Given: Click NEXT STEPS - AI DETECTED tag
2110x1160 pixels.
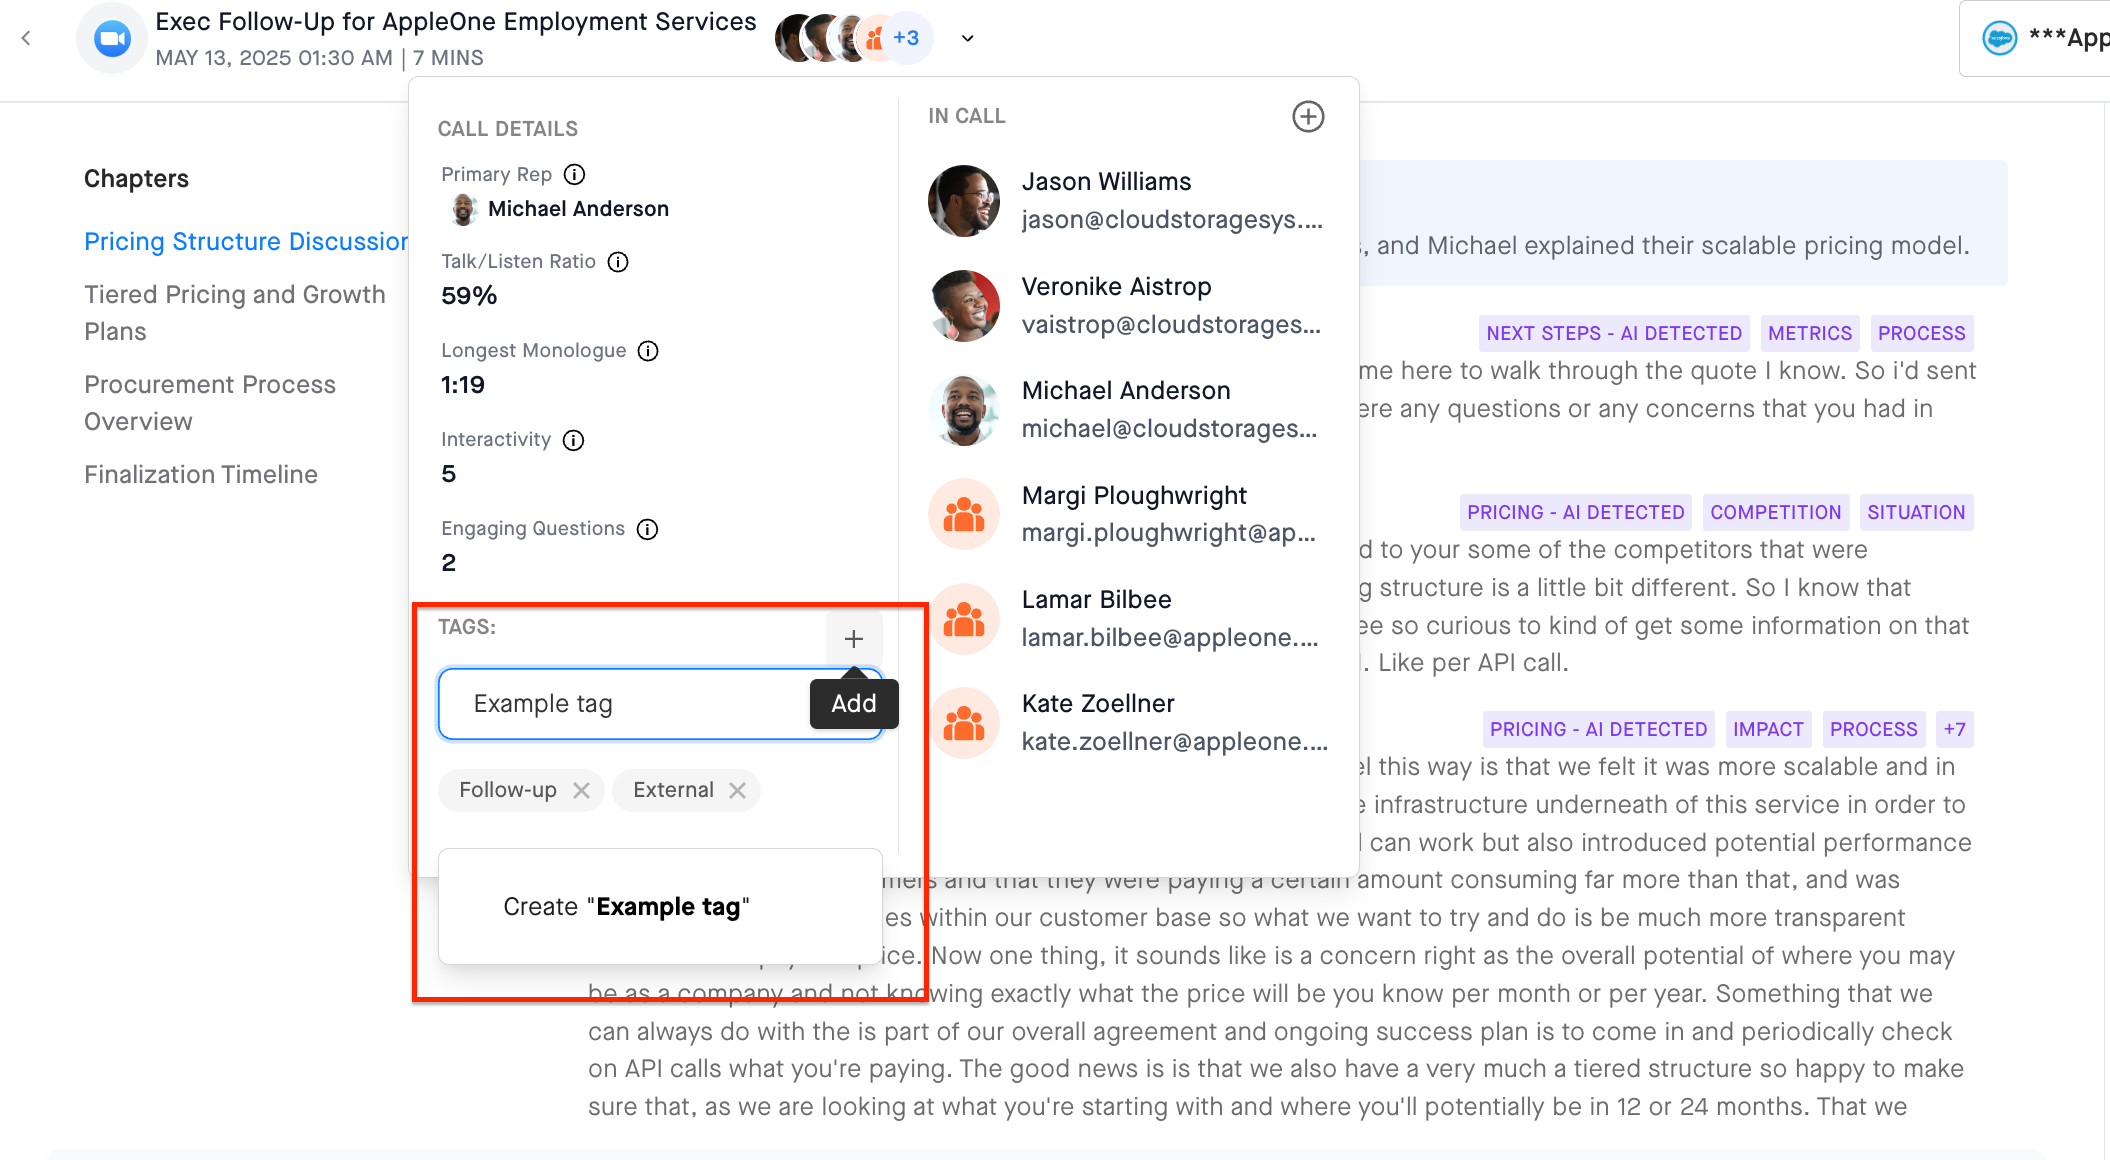Looking at the screenshot, I should (x=1614, y=334).
